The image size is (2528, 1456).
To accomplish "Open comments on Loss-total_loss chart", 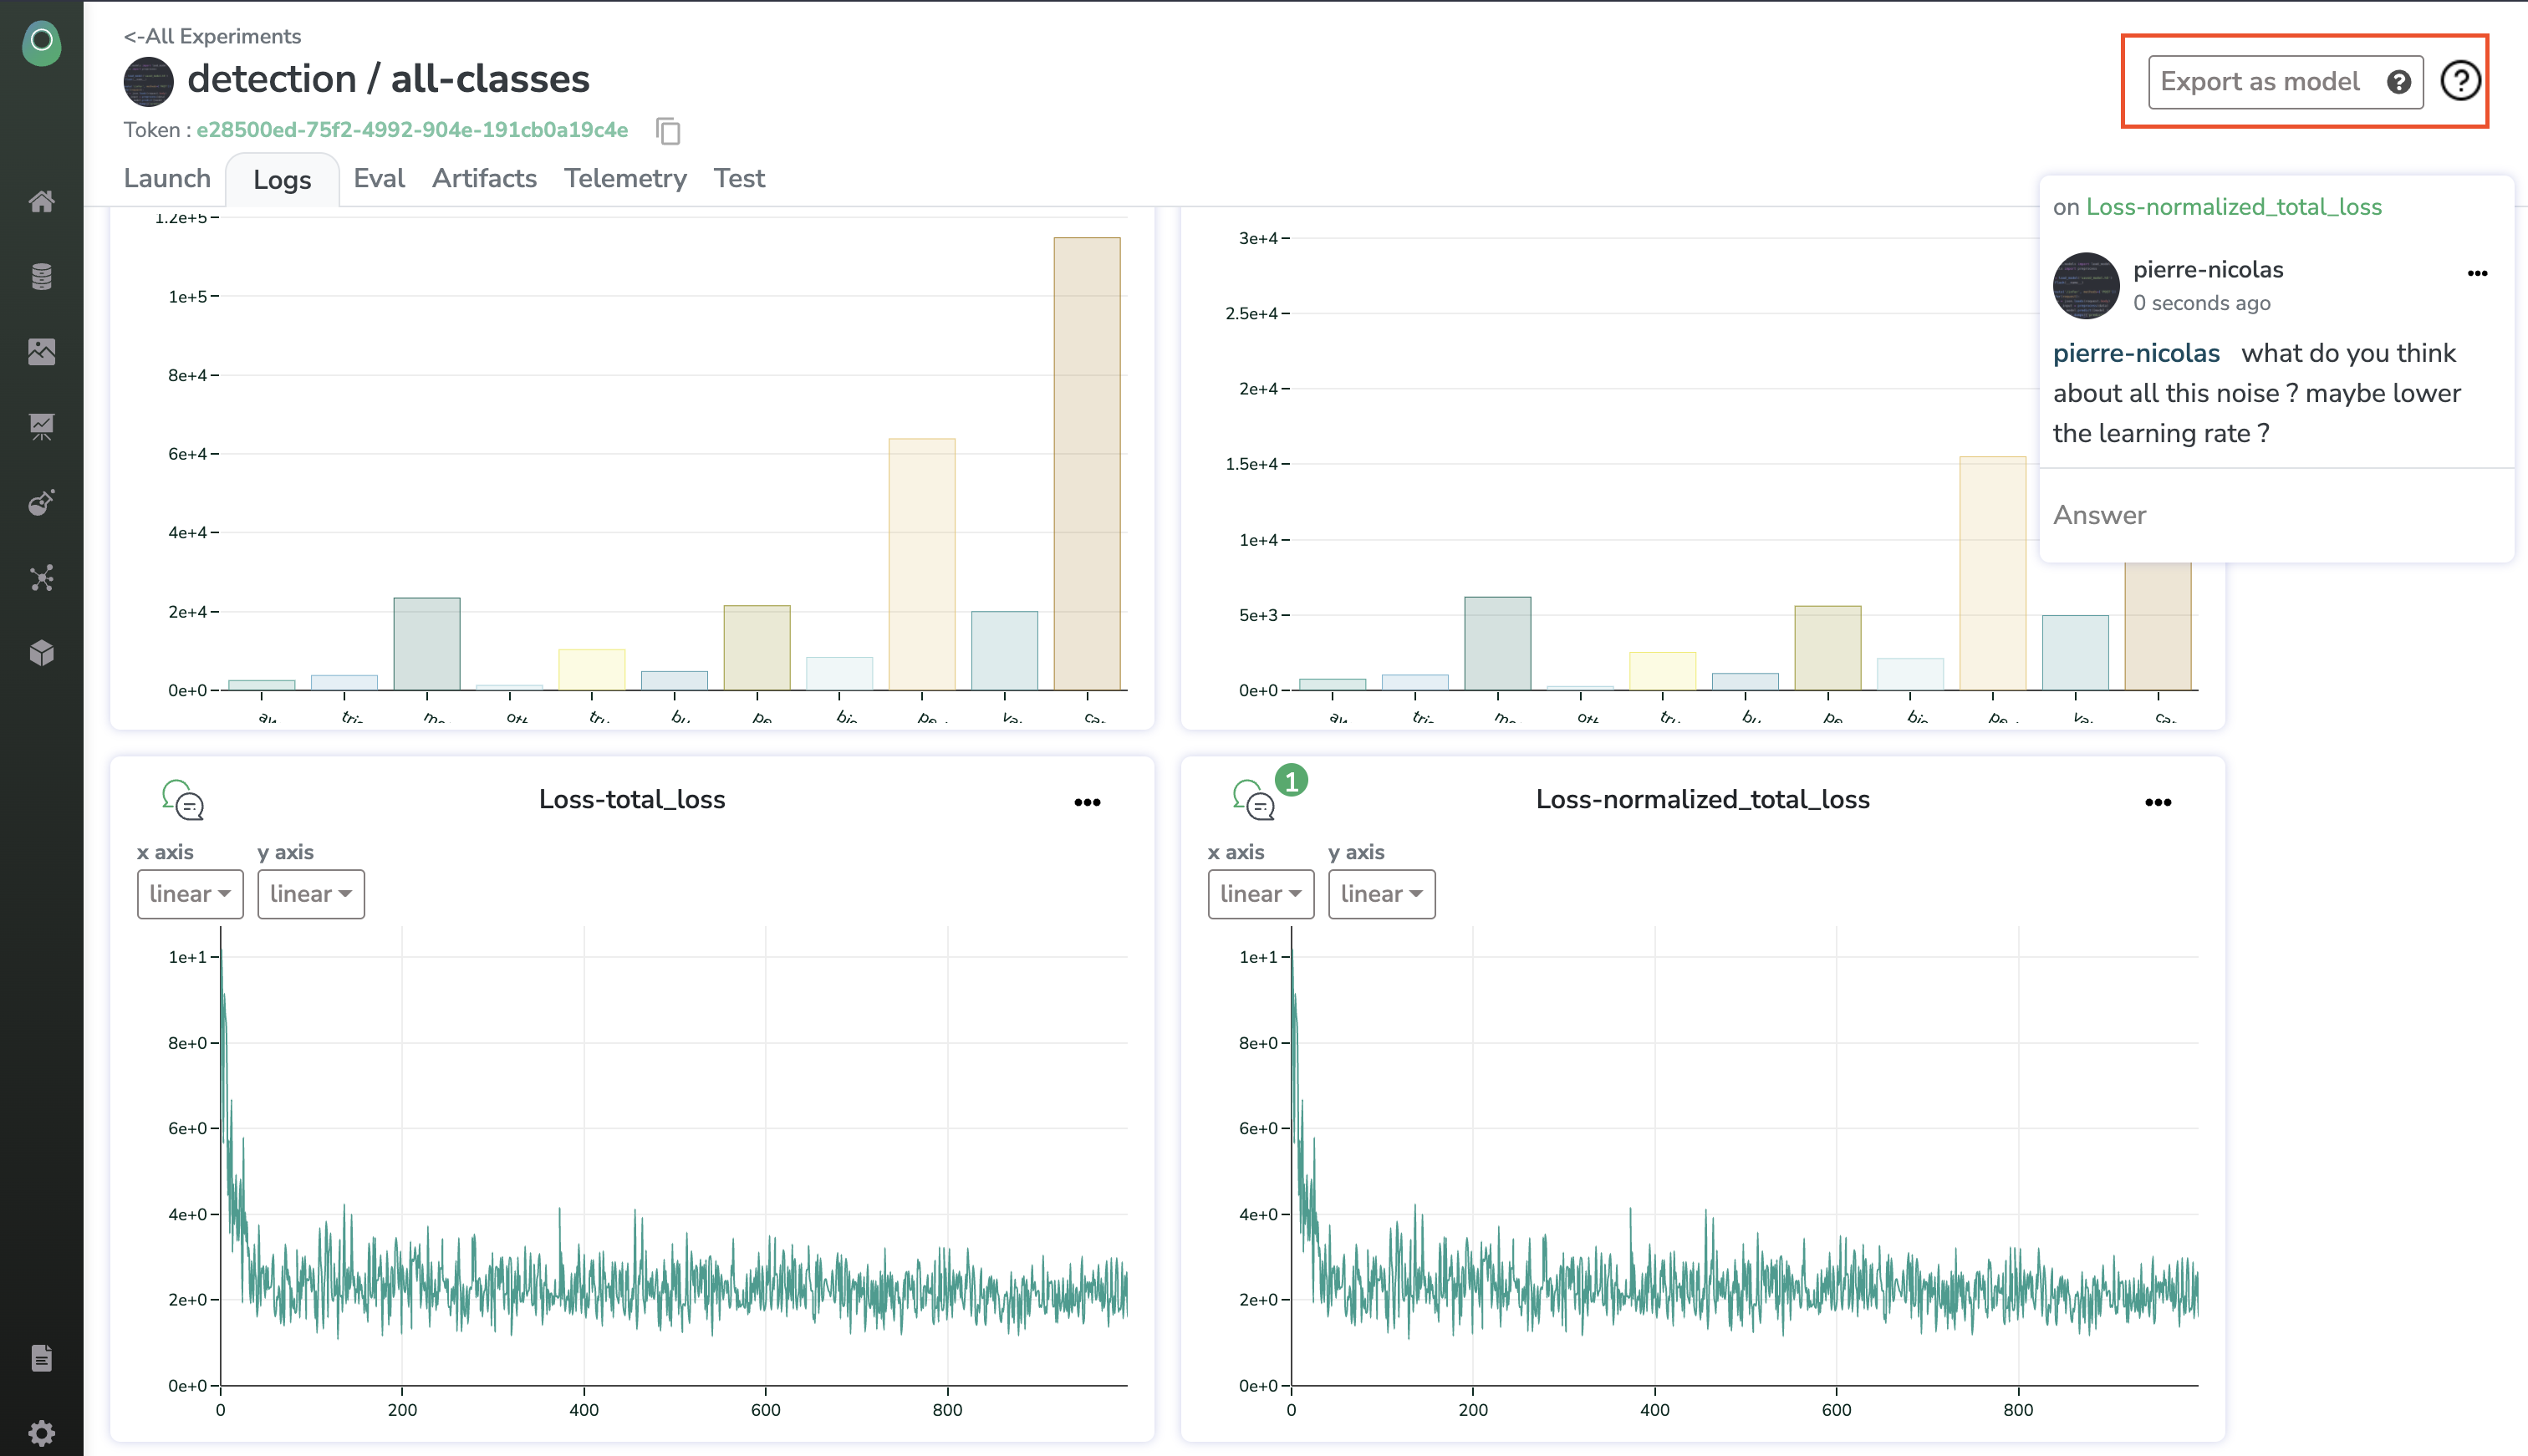I will coord(183,801).
